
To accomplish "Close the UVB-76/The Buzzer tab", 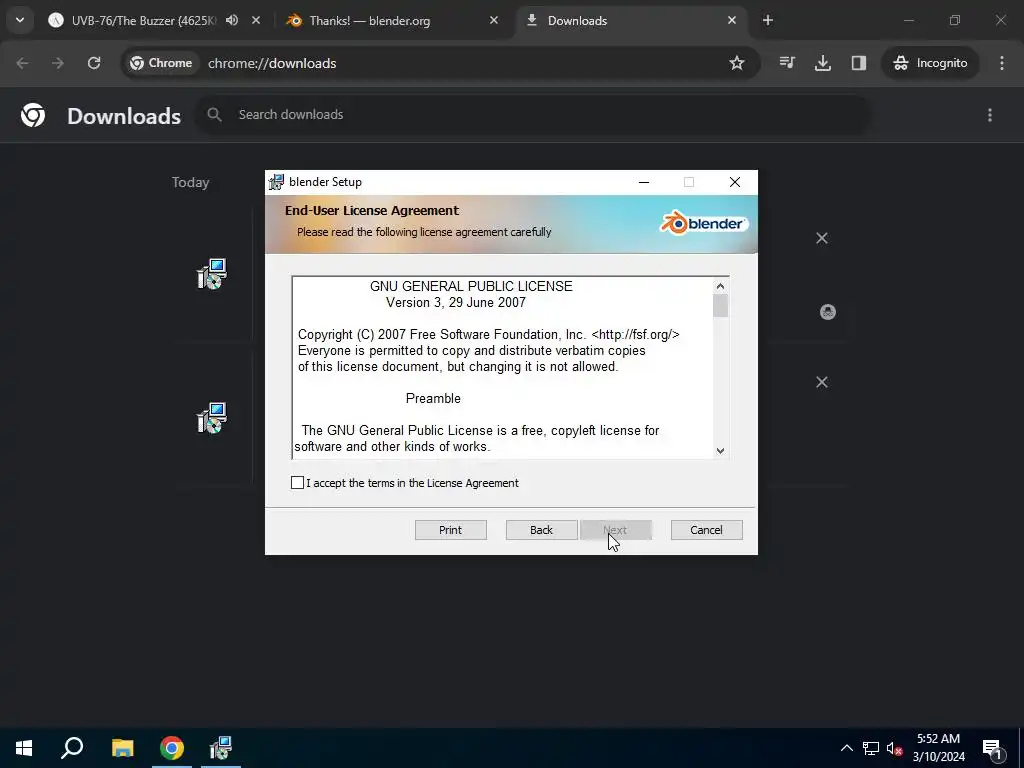I will pyautogui.click(x=256, y=20).
